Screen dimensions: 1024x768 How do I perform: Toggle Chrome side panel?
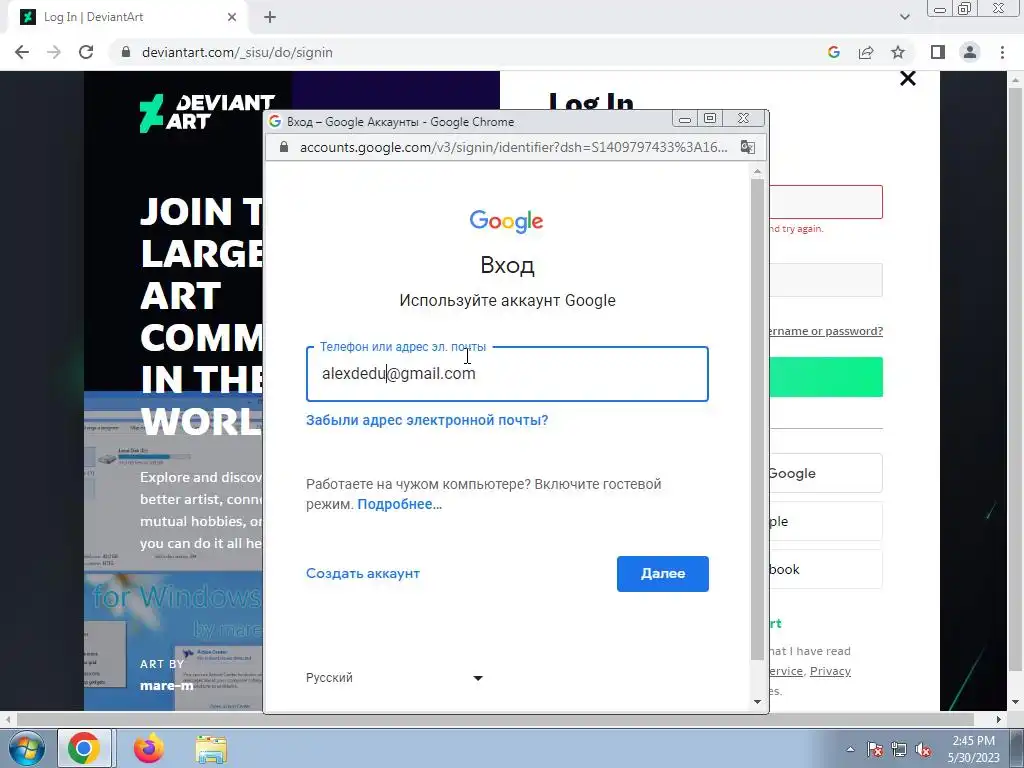(x=938, y=52)
